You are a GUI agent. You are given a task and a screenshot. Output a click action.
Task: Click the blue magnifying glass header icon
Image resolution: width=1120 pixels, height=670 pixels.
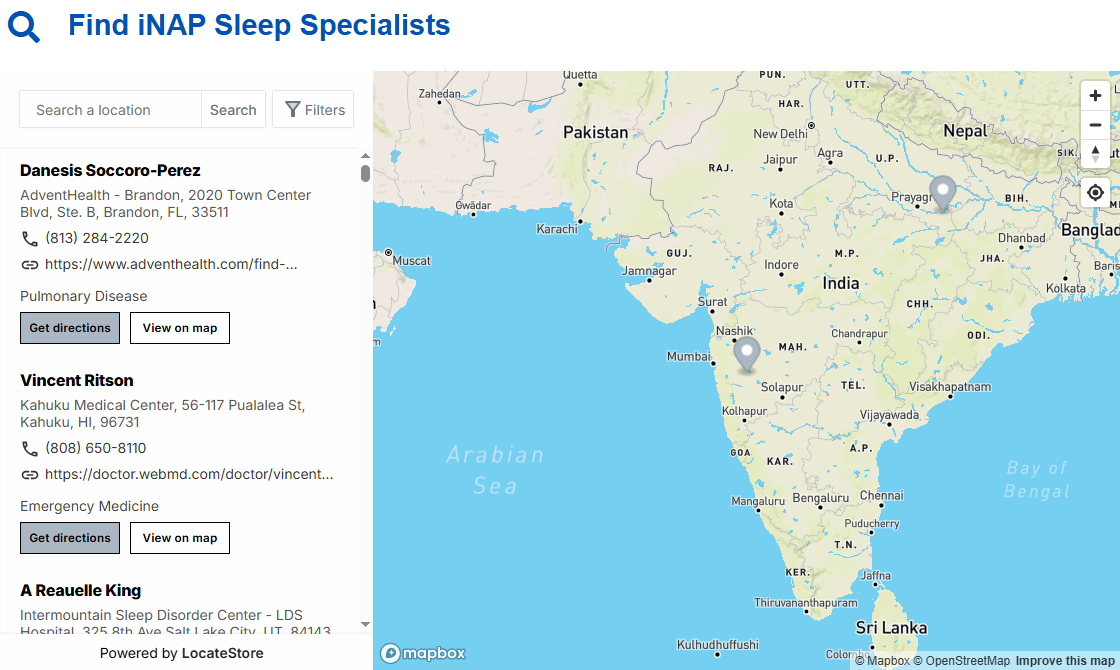(x=24, y=26)
